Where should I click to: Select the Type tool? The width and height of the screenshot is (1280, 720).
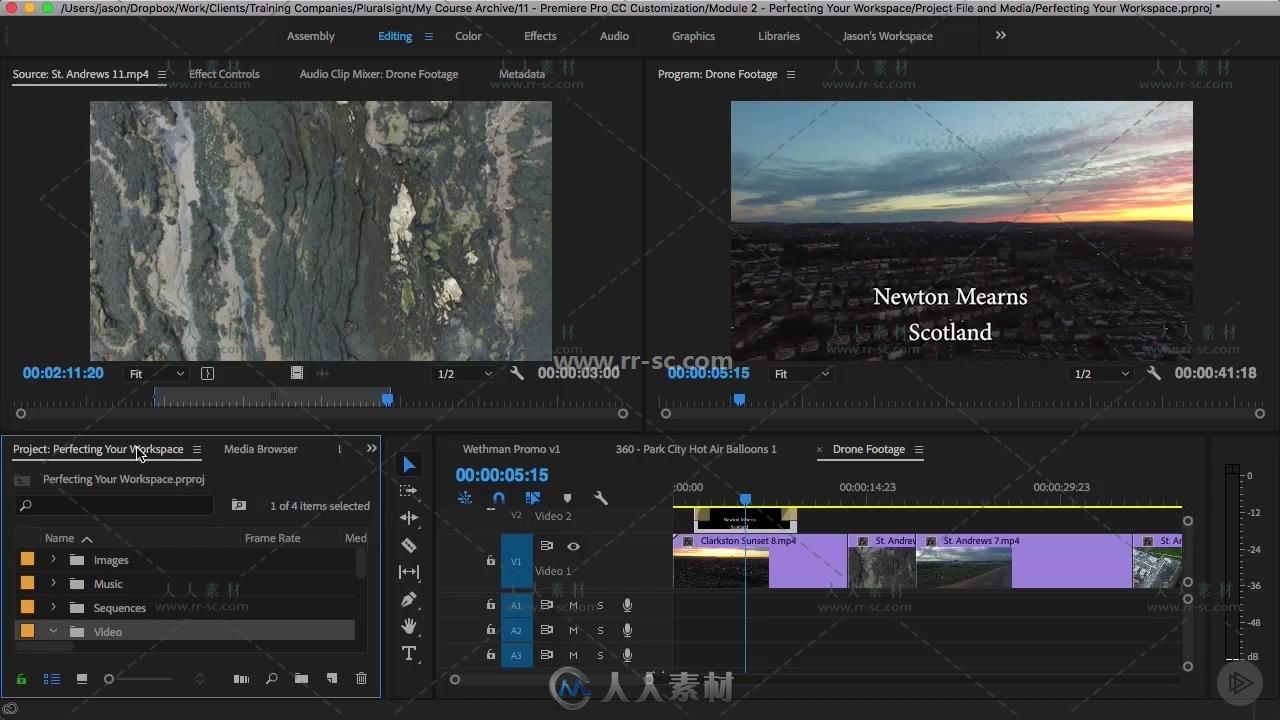tap(409, 653)
